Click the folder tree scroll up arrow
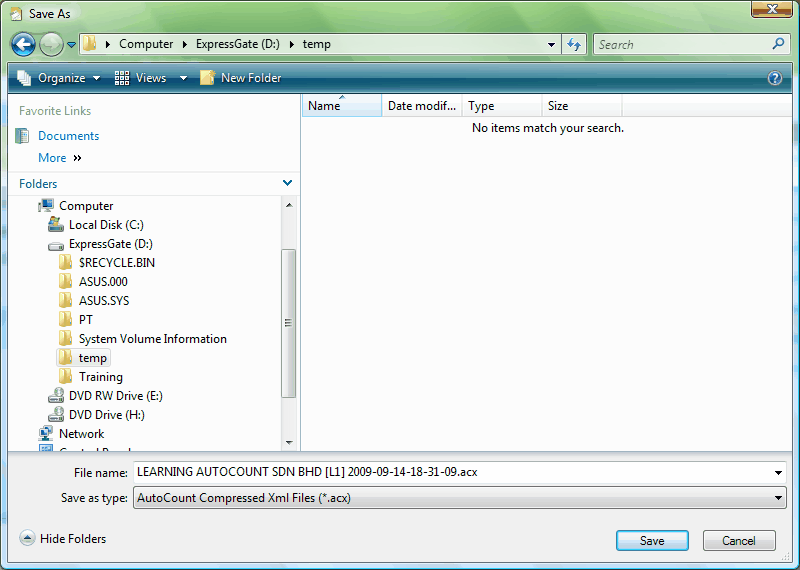The width and height of the screenshot is (800, 570). (289, 205)
